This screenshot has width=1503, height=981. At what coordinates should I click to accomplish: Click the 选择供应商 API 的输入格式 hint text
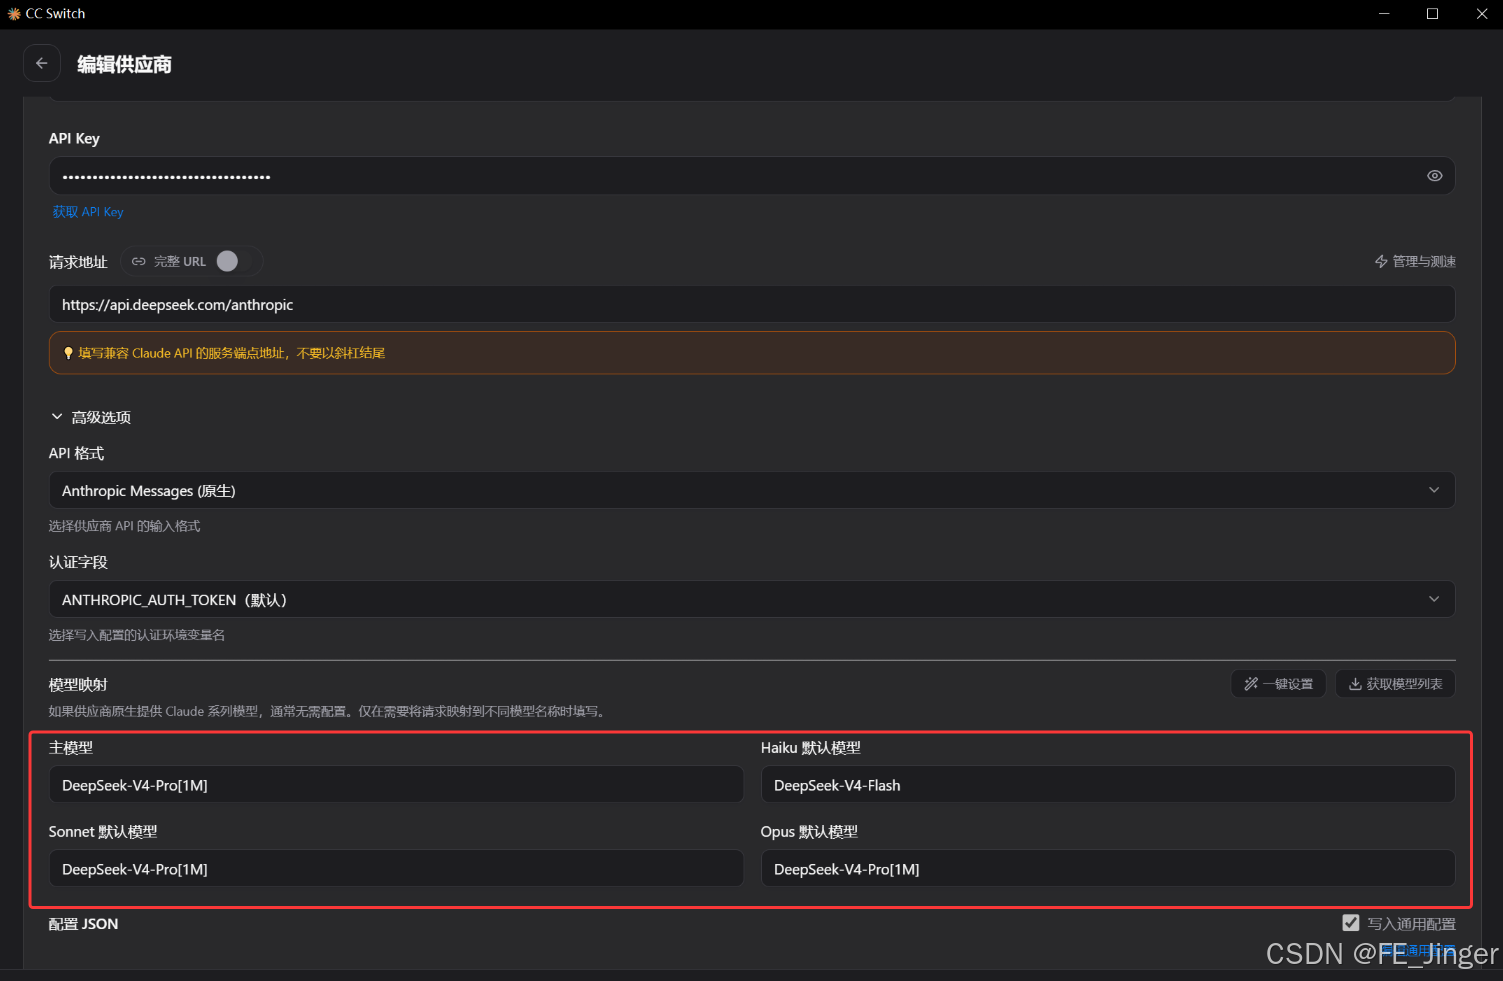point(125,526)
